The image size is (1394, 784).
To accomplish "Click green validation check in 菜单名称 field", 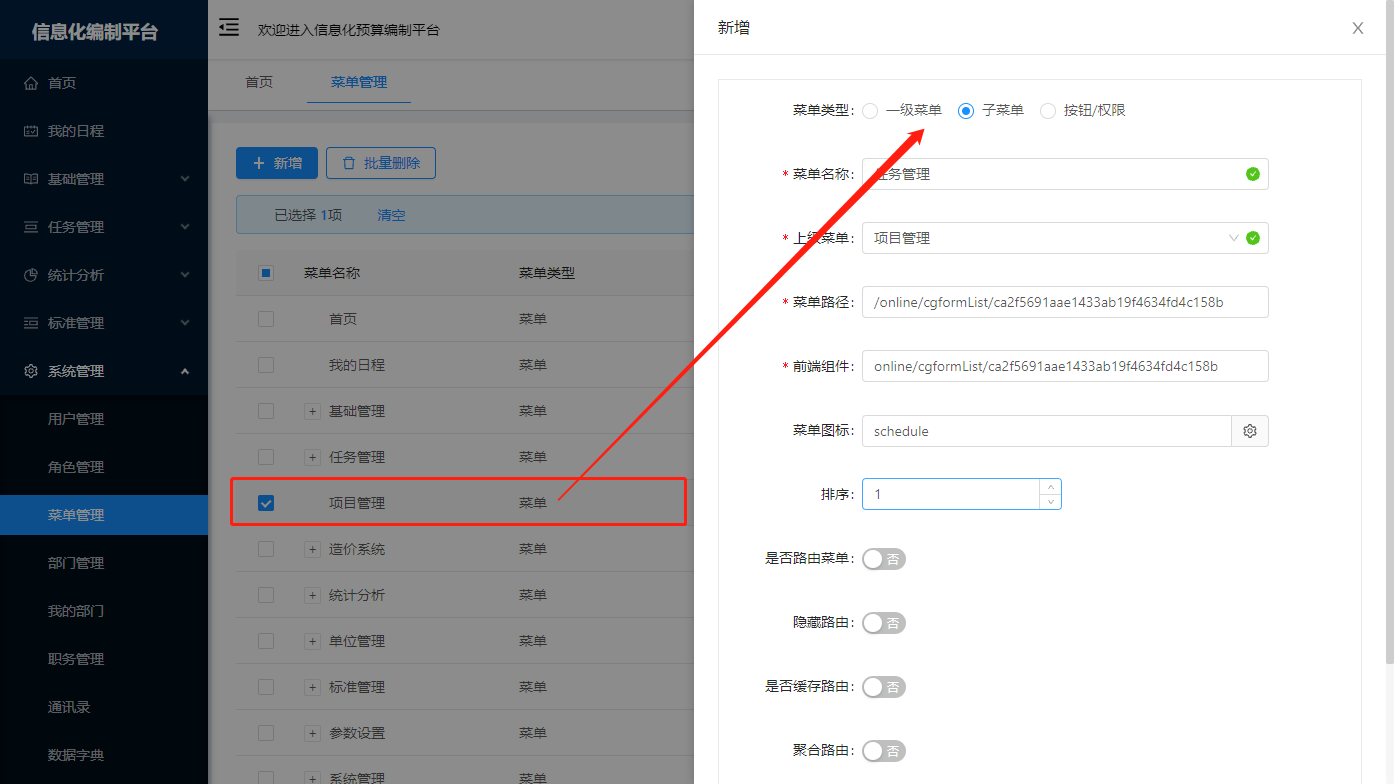I will click(1253, 174).
